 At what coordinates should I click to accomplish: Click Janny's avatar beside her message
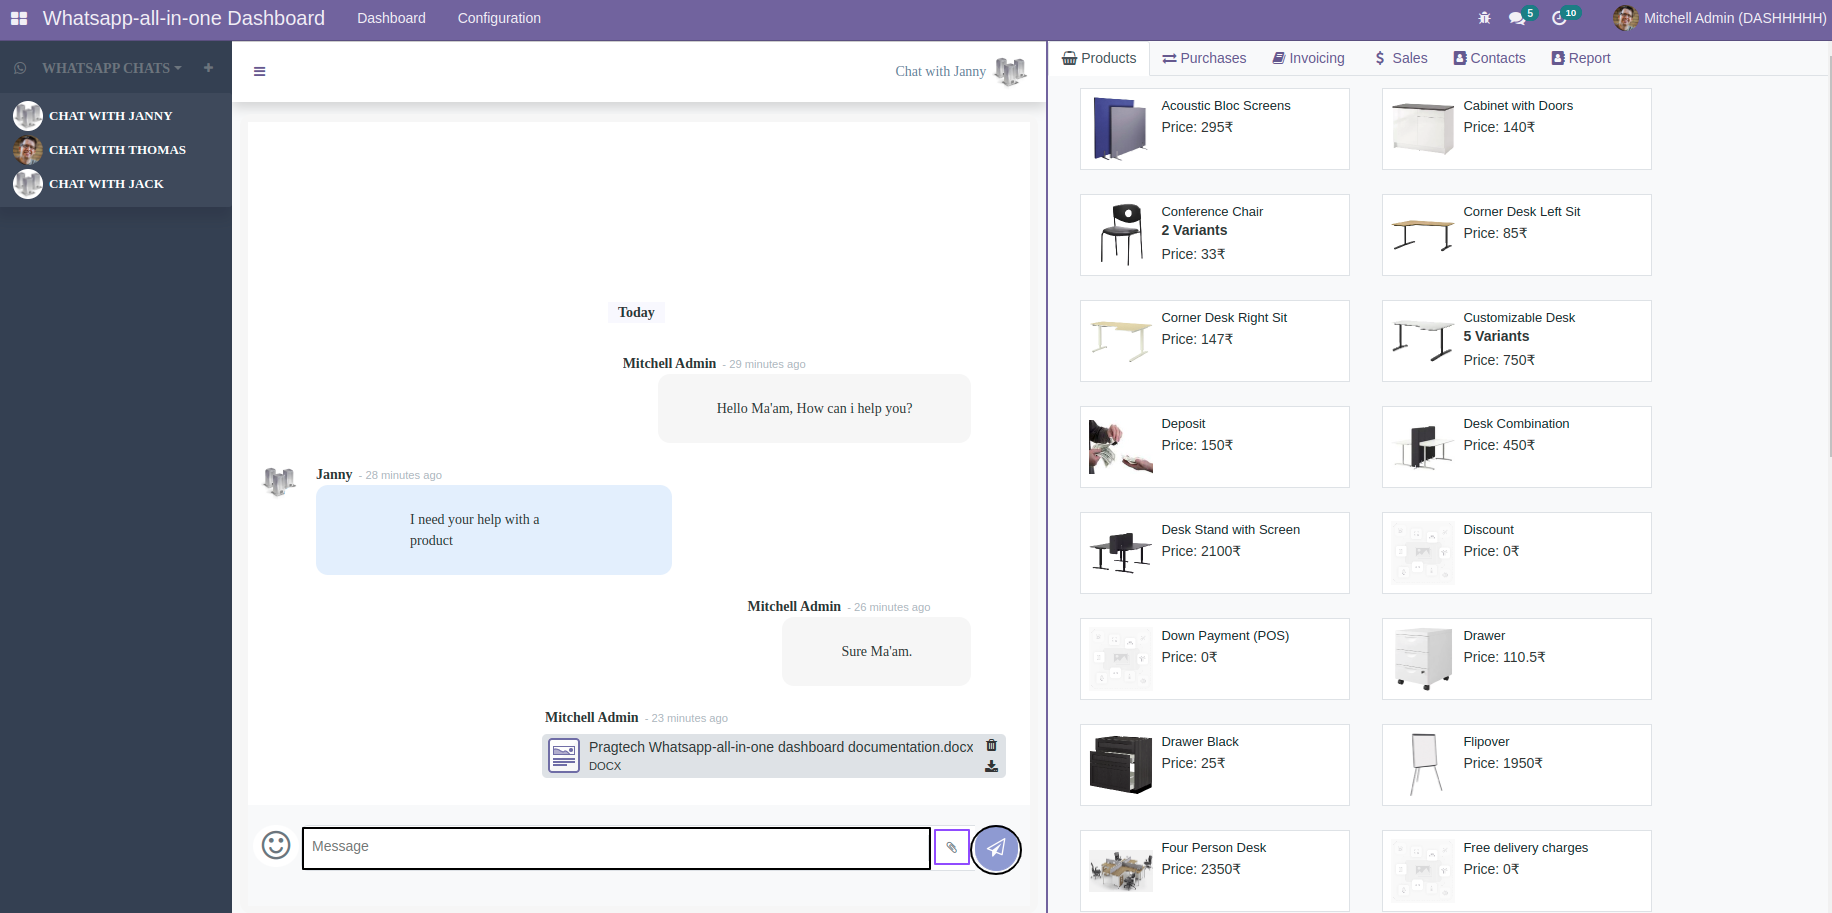click(x=279, y=481)
